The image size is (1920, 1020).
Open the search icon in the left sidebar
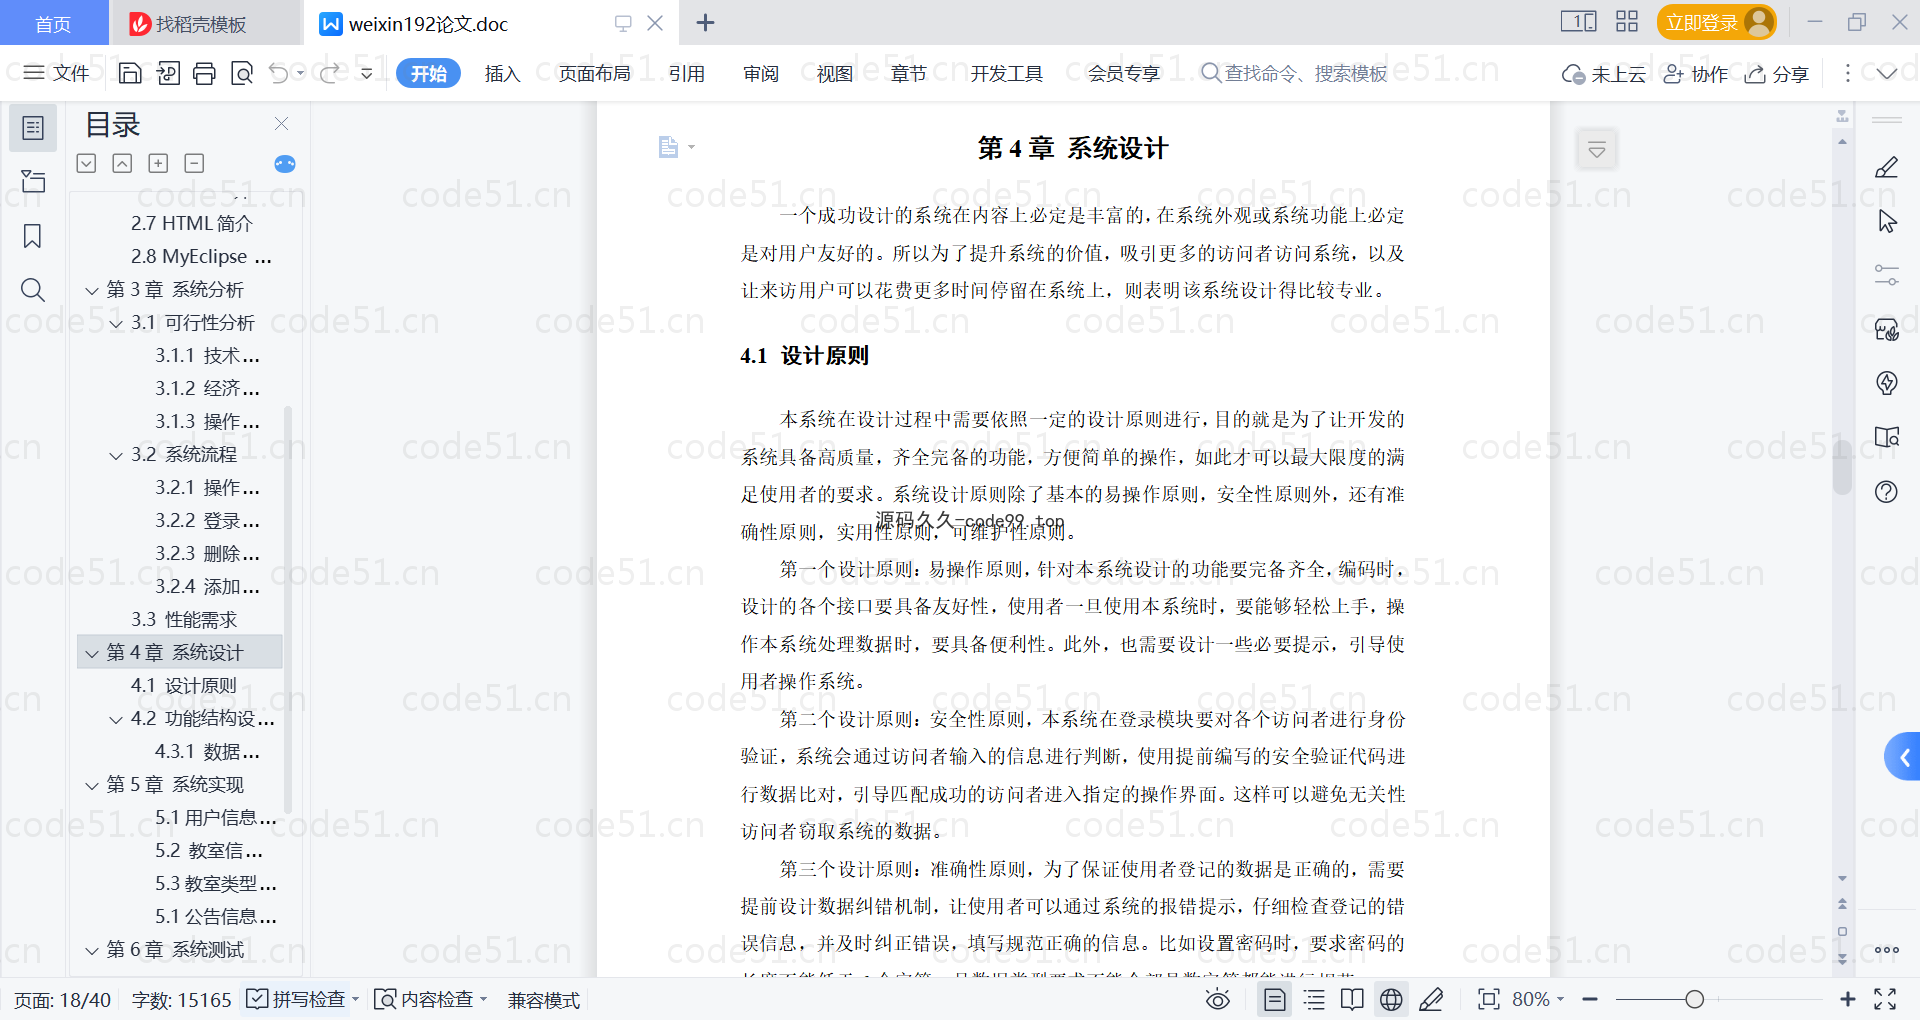point(33,290)
